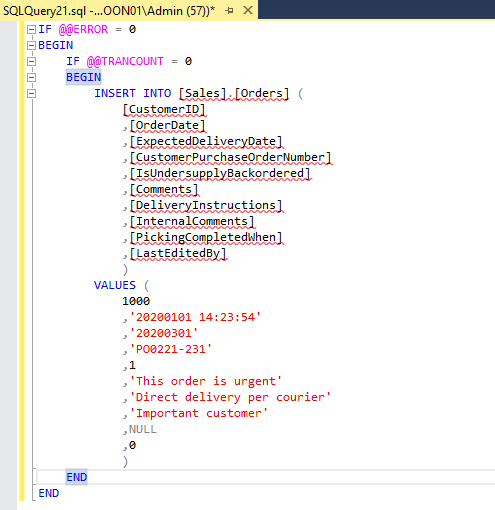Click the NULL value
Image resolution: width=495 pixels, height=510 pixels.
click(x=143, y=429)
